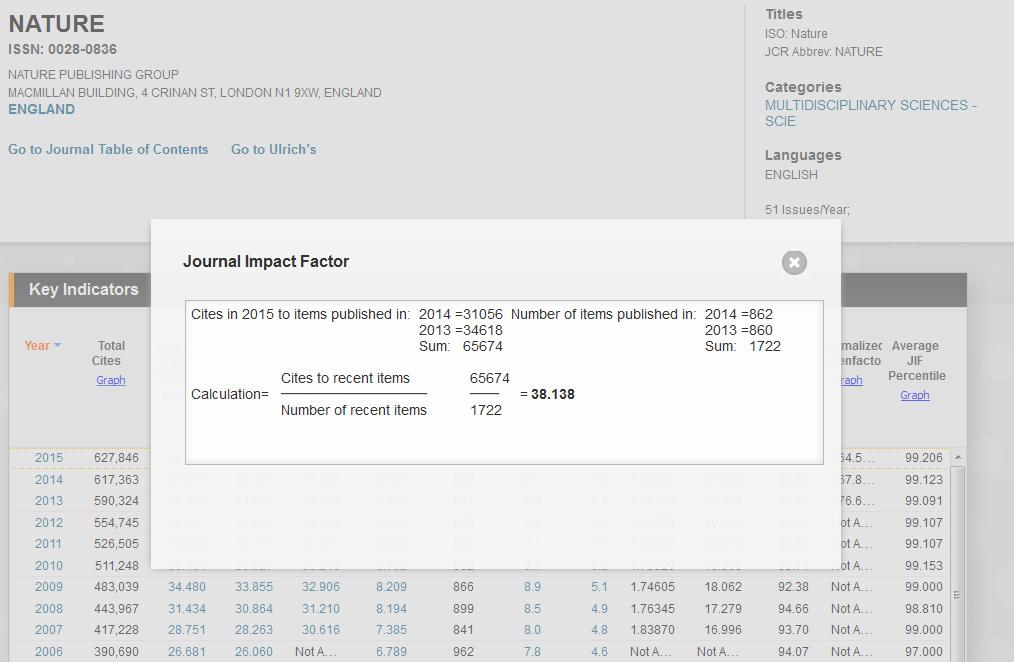
Task: Open 2009 impact factor value 34.480
Action: coord(187,587)
